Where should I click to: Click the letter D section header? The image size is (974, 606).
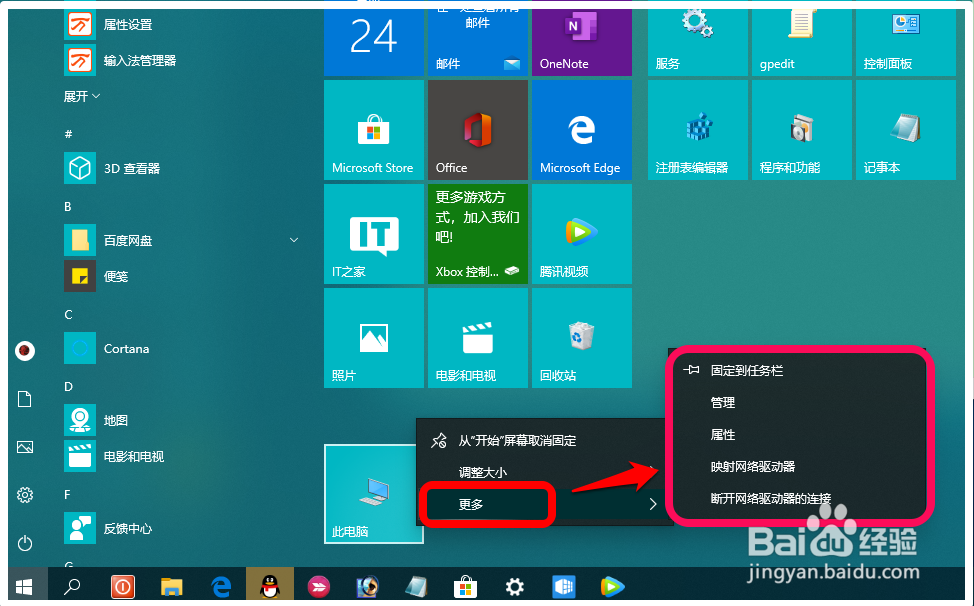(x=68, y=386)
